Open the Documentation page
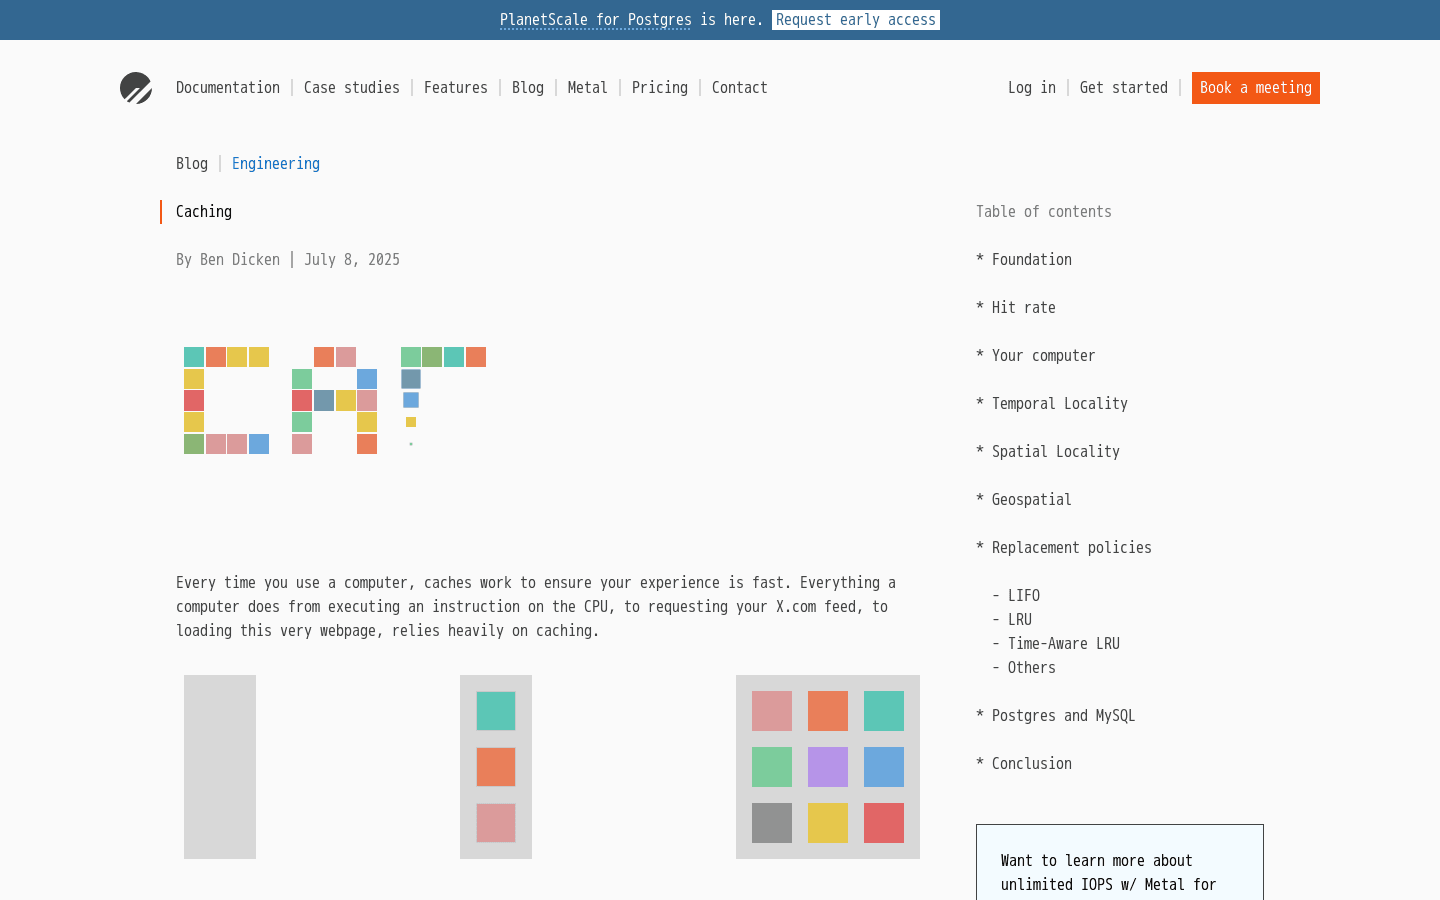1440x900 pixels. pyautogui.click(x=228, y=88)
